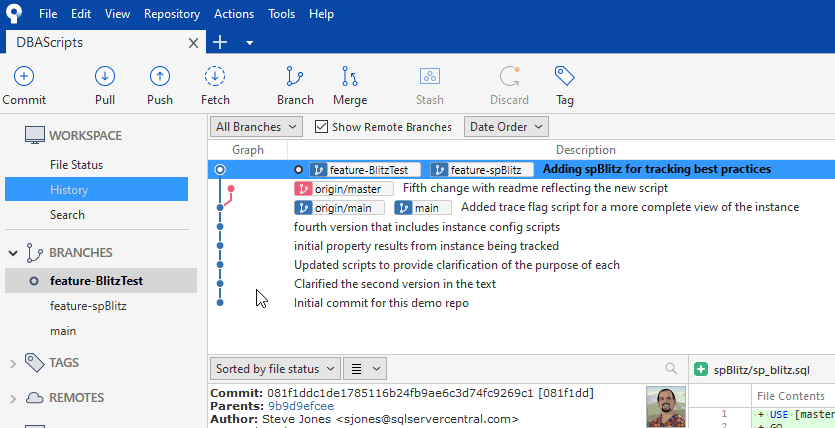Open the Tools menu
Screen dimensions: 835x428
[281, 14]
